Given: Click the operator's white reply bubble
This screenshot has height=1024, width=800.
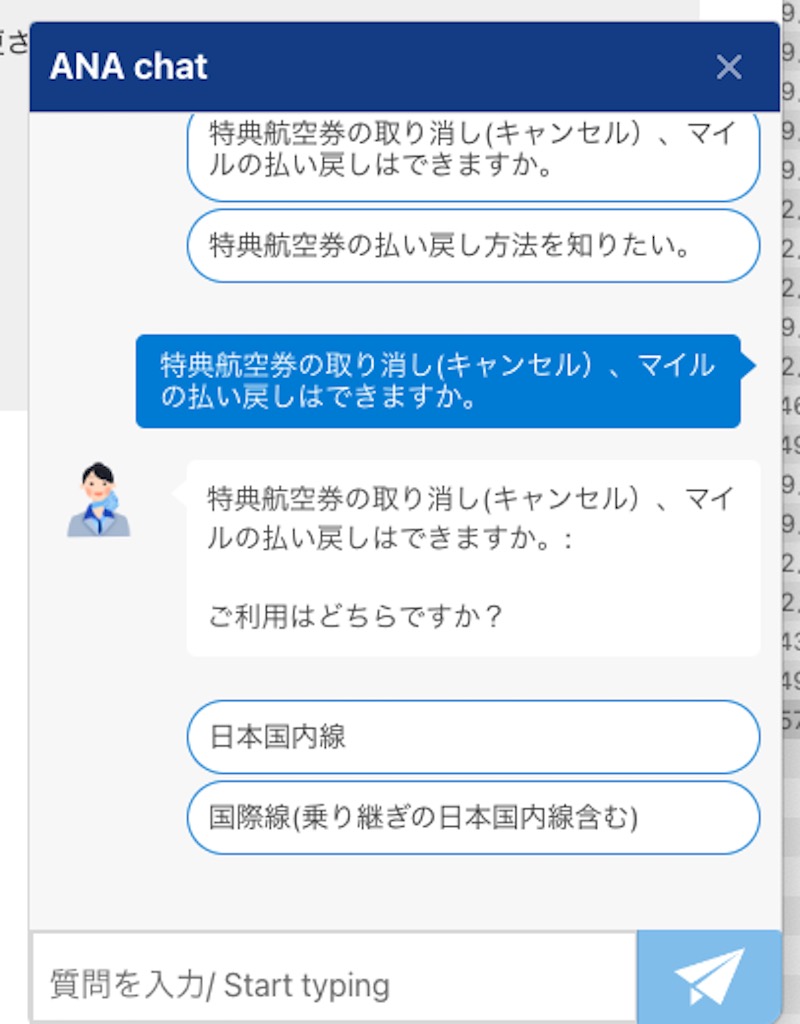Looking at the screenshot, I should (x=473, y=558).
